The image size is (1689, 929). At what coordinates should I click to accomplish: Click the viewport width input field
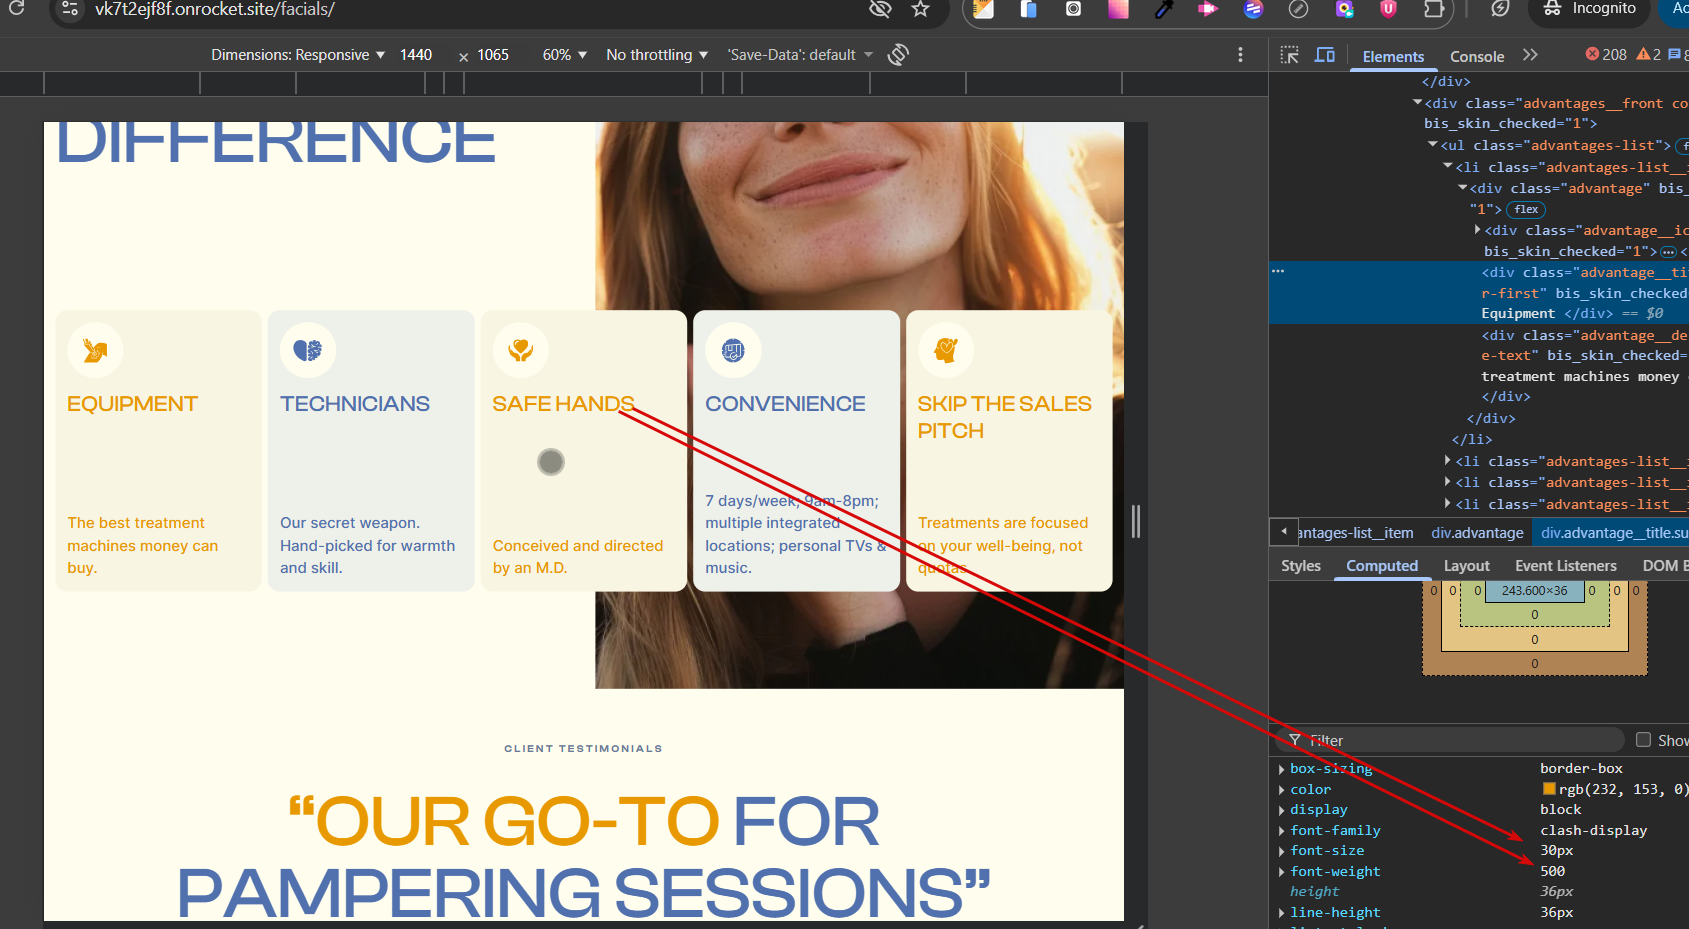point(416,55)
